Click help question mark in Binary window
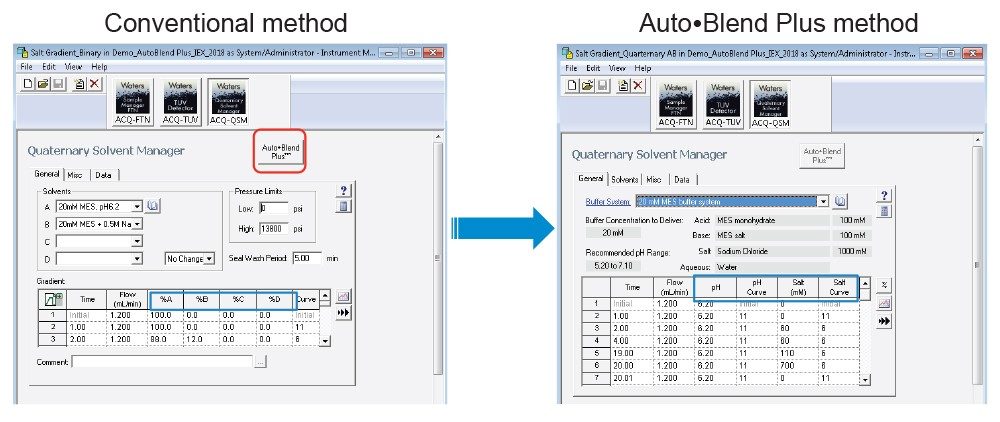This screenshot has width=1000, height=422. point(343,191)
